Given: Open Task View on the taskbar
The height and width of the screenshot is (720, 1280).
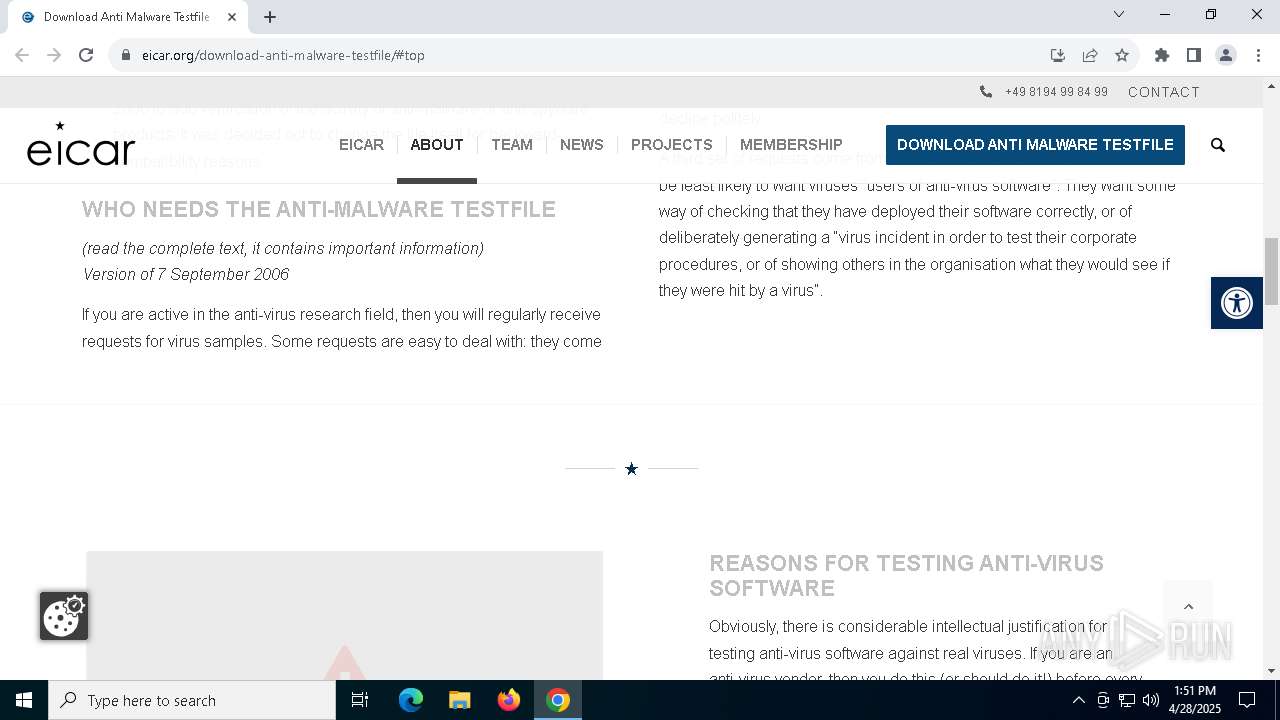Looking at the screenshot, I should pos(360,700).
